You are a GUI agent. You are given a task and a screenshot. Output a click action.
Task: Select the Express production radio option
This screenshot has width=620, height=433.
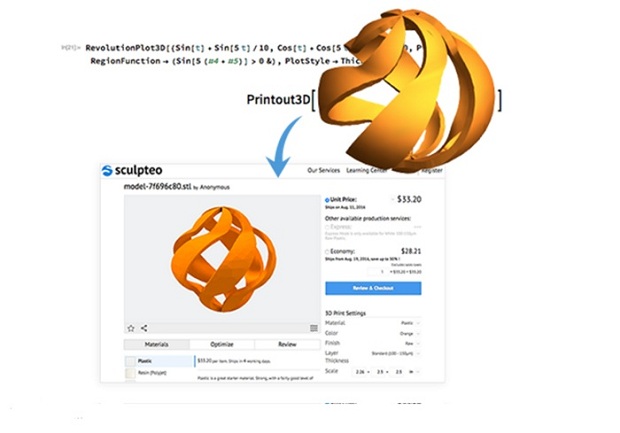(327, 227)
